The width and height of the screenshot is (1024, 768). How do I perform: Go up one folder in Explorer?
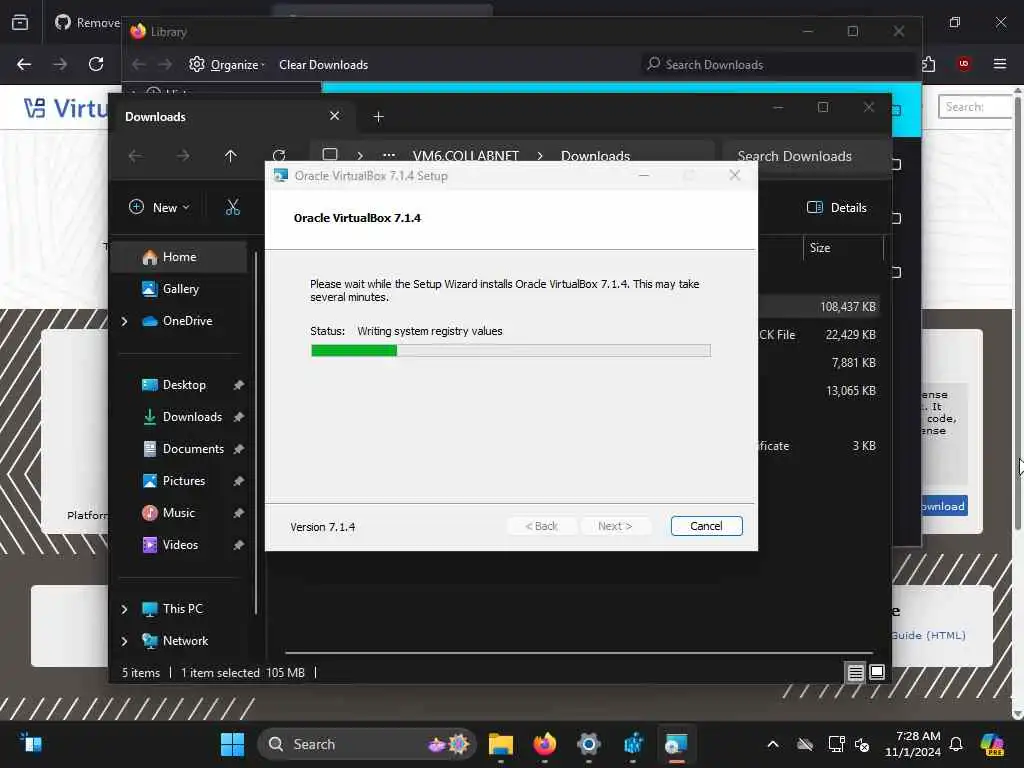(230, 156)
